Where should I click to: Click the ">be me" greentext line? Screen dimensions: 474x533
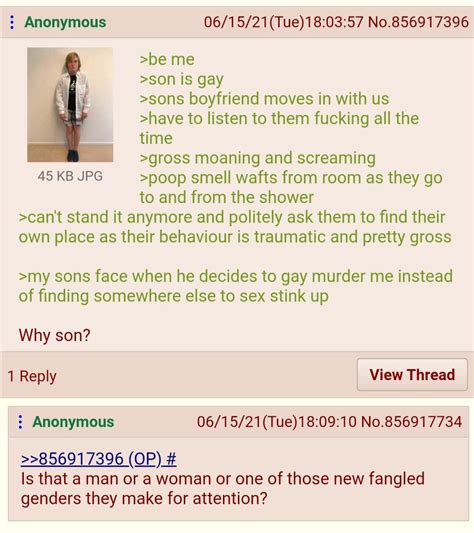[167, 59]
